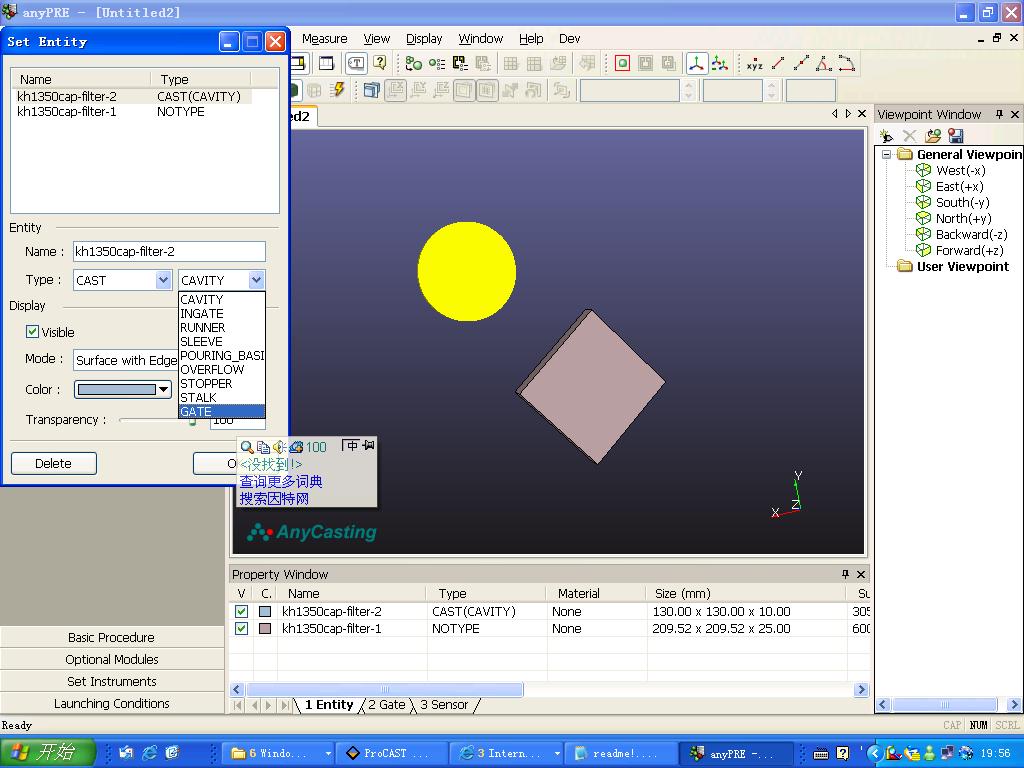Open the Basic Procedure panel
This screenshot has height=768, width=1024.
[x=112, y=637]
